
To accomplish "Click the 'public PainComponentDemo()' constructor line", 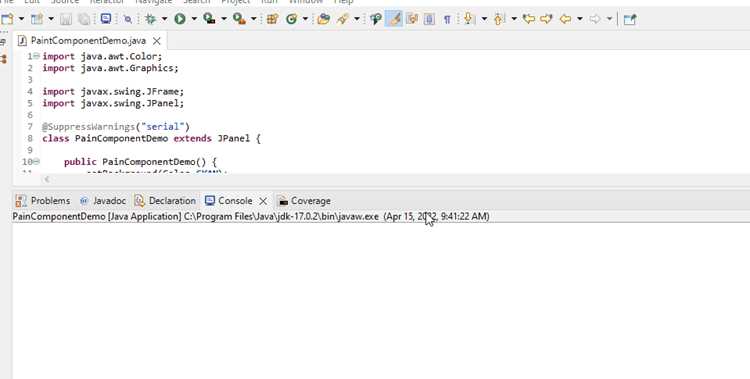I will coord(141,162).
